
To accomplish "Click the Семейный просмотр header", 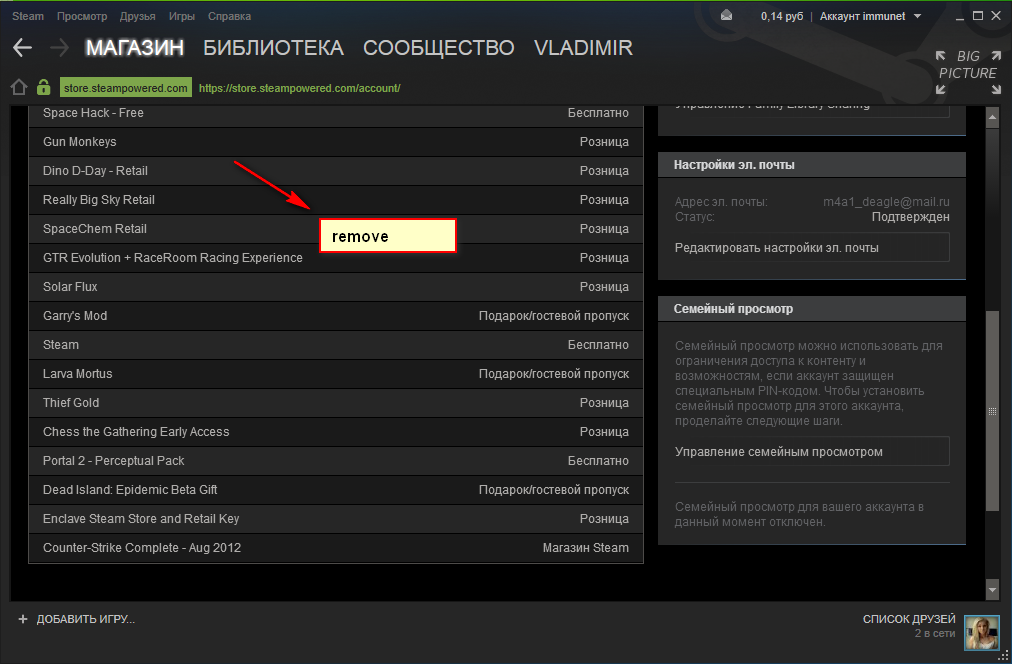I will 811,308.
